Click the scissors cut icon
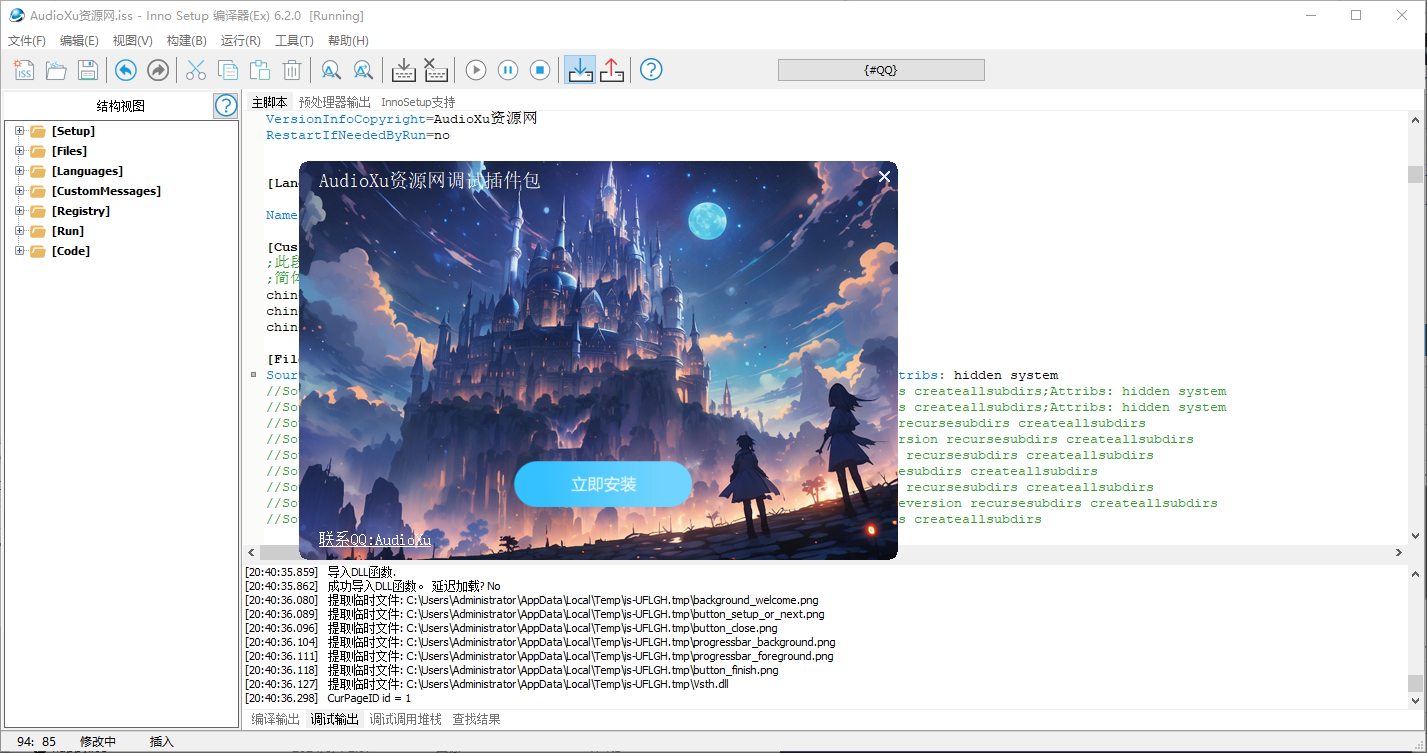 click(x=196, y=70)
